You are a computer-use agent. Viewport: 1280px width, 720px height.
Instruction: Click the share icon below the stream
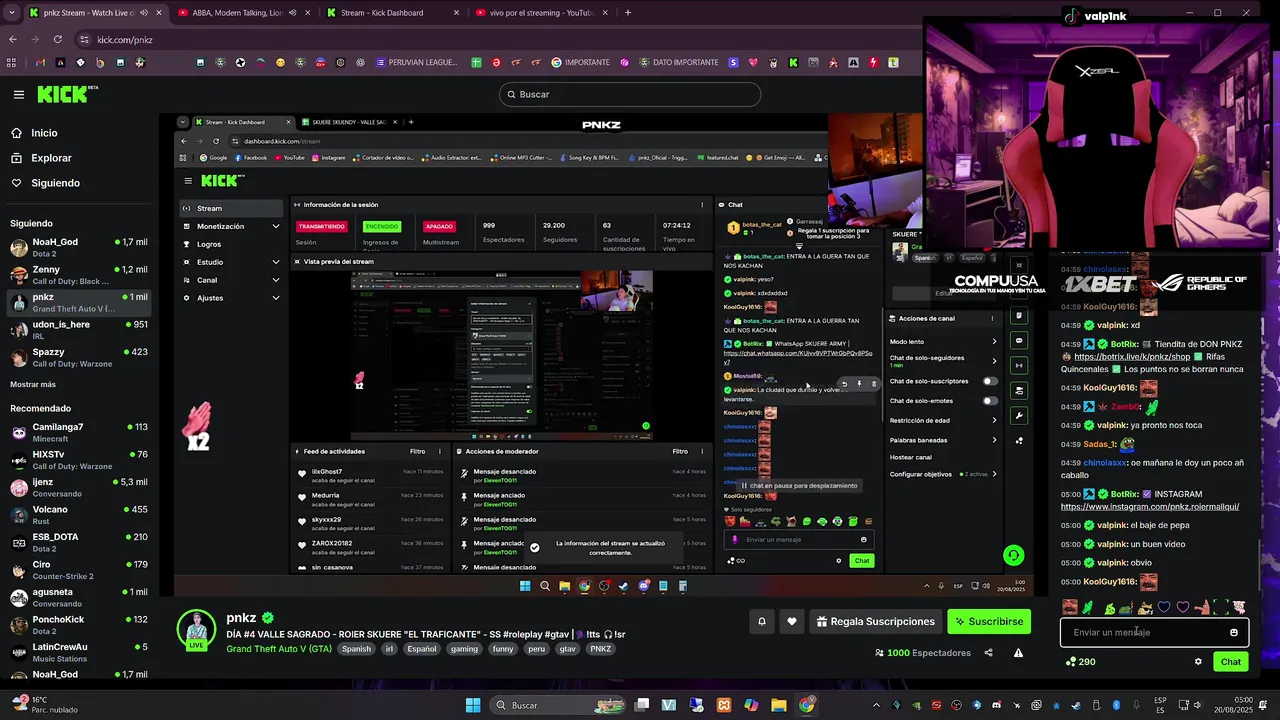[x=988, y=653]
